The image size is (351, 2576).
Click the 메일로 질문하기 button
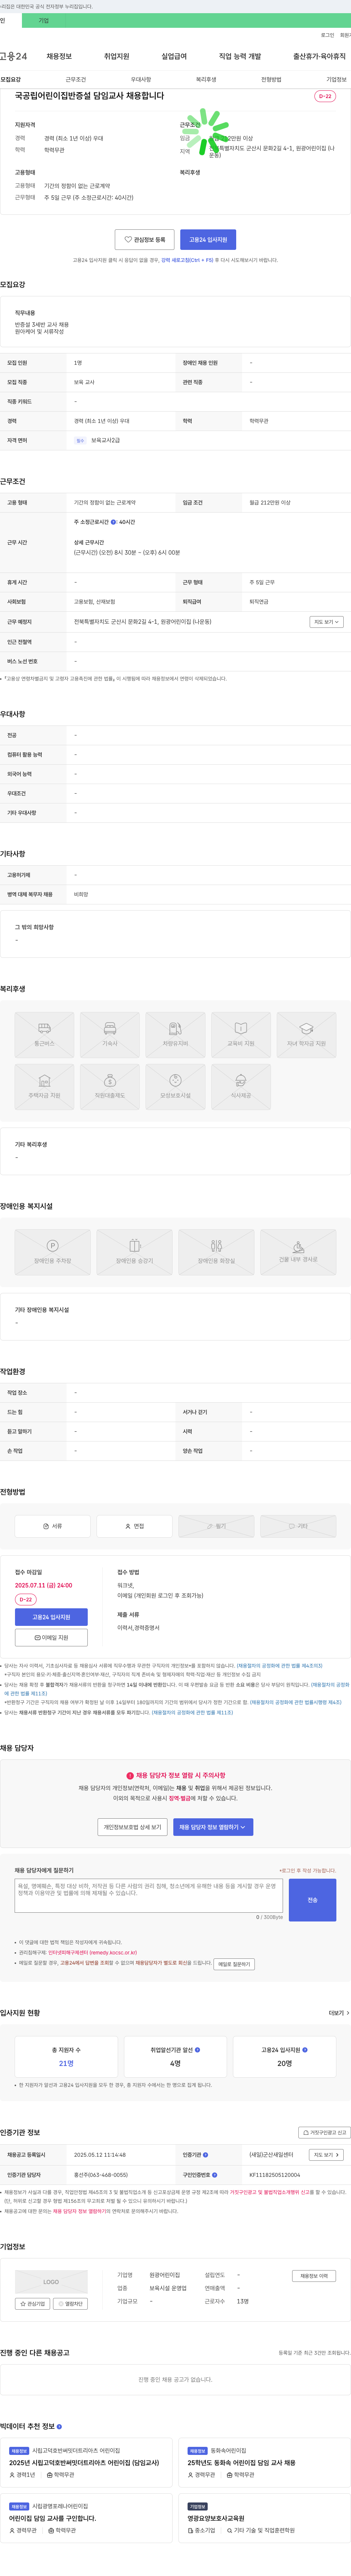(234, 1964)
